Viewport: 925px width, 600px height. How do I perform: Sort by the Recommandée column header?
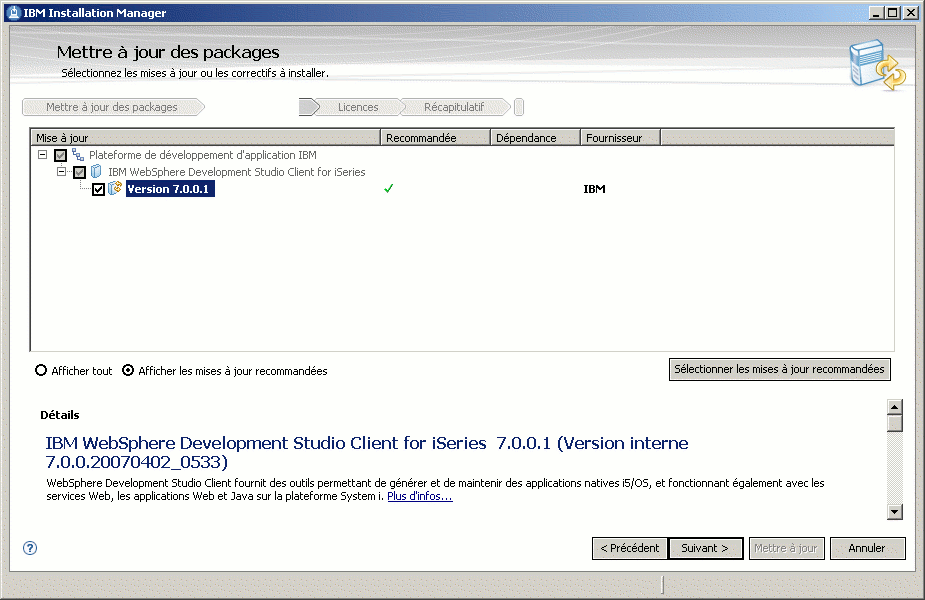[x=435, y=137]
